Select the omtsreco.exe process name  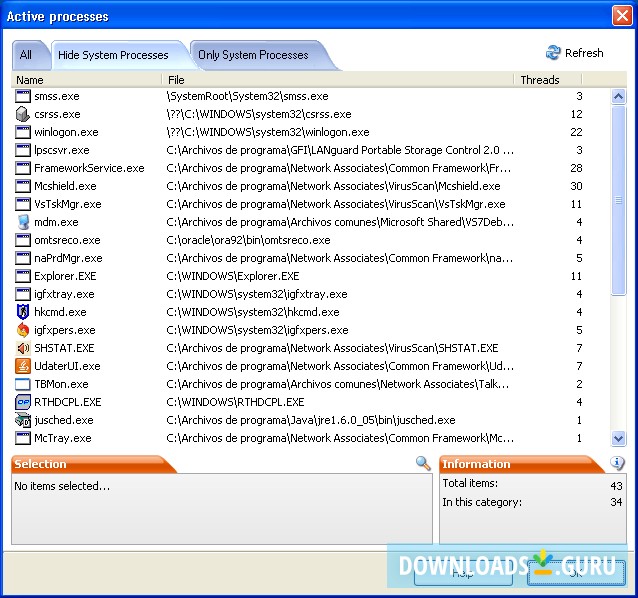(67, 240)
